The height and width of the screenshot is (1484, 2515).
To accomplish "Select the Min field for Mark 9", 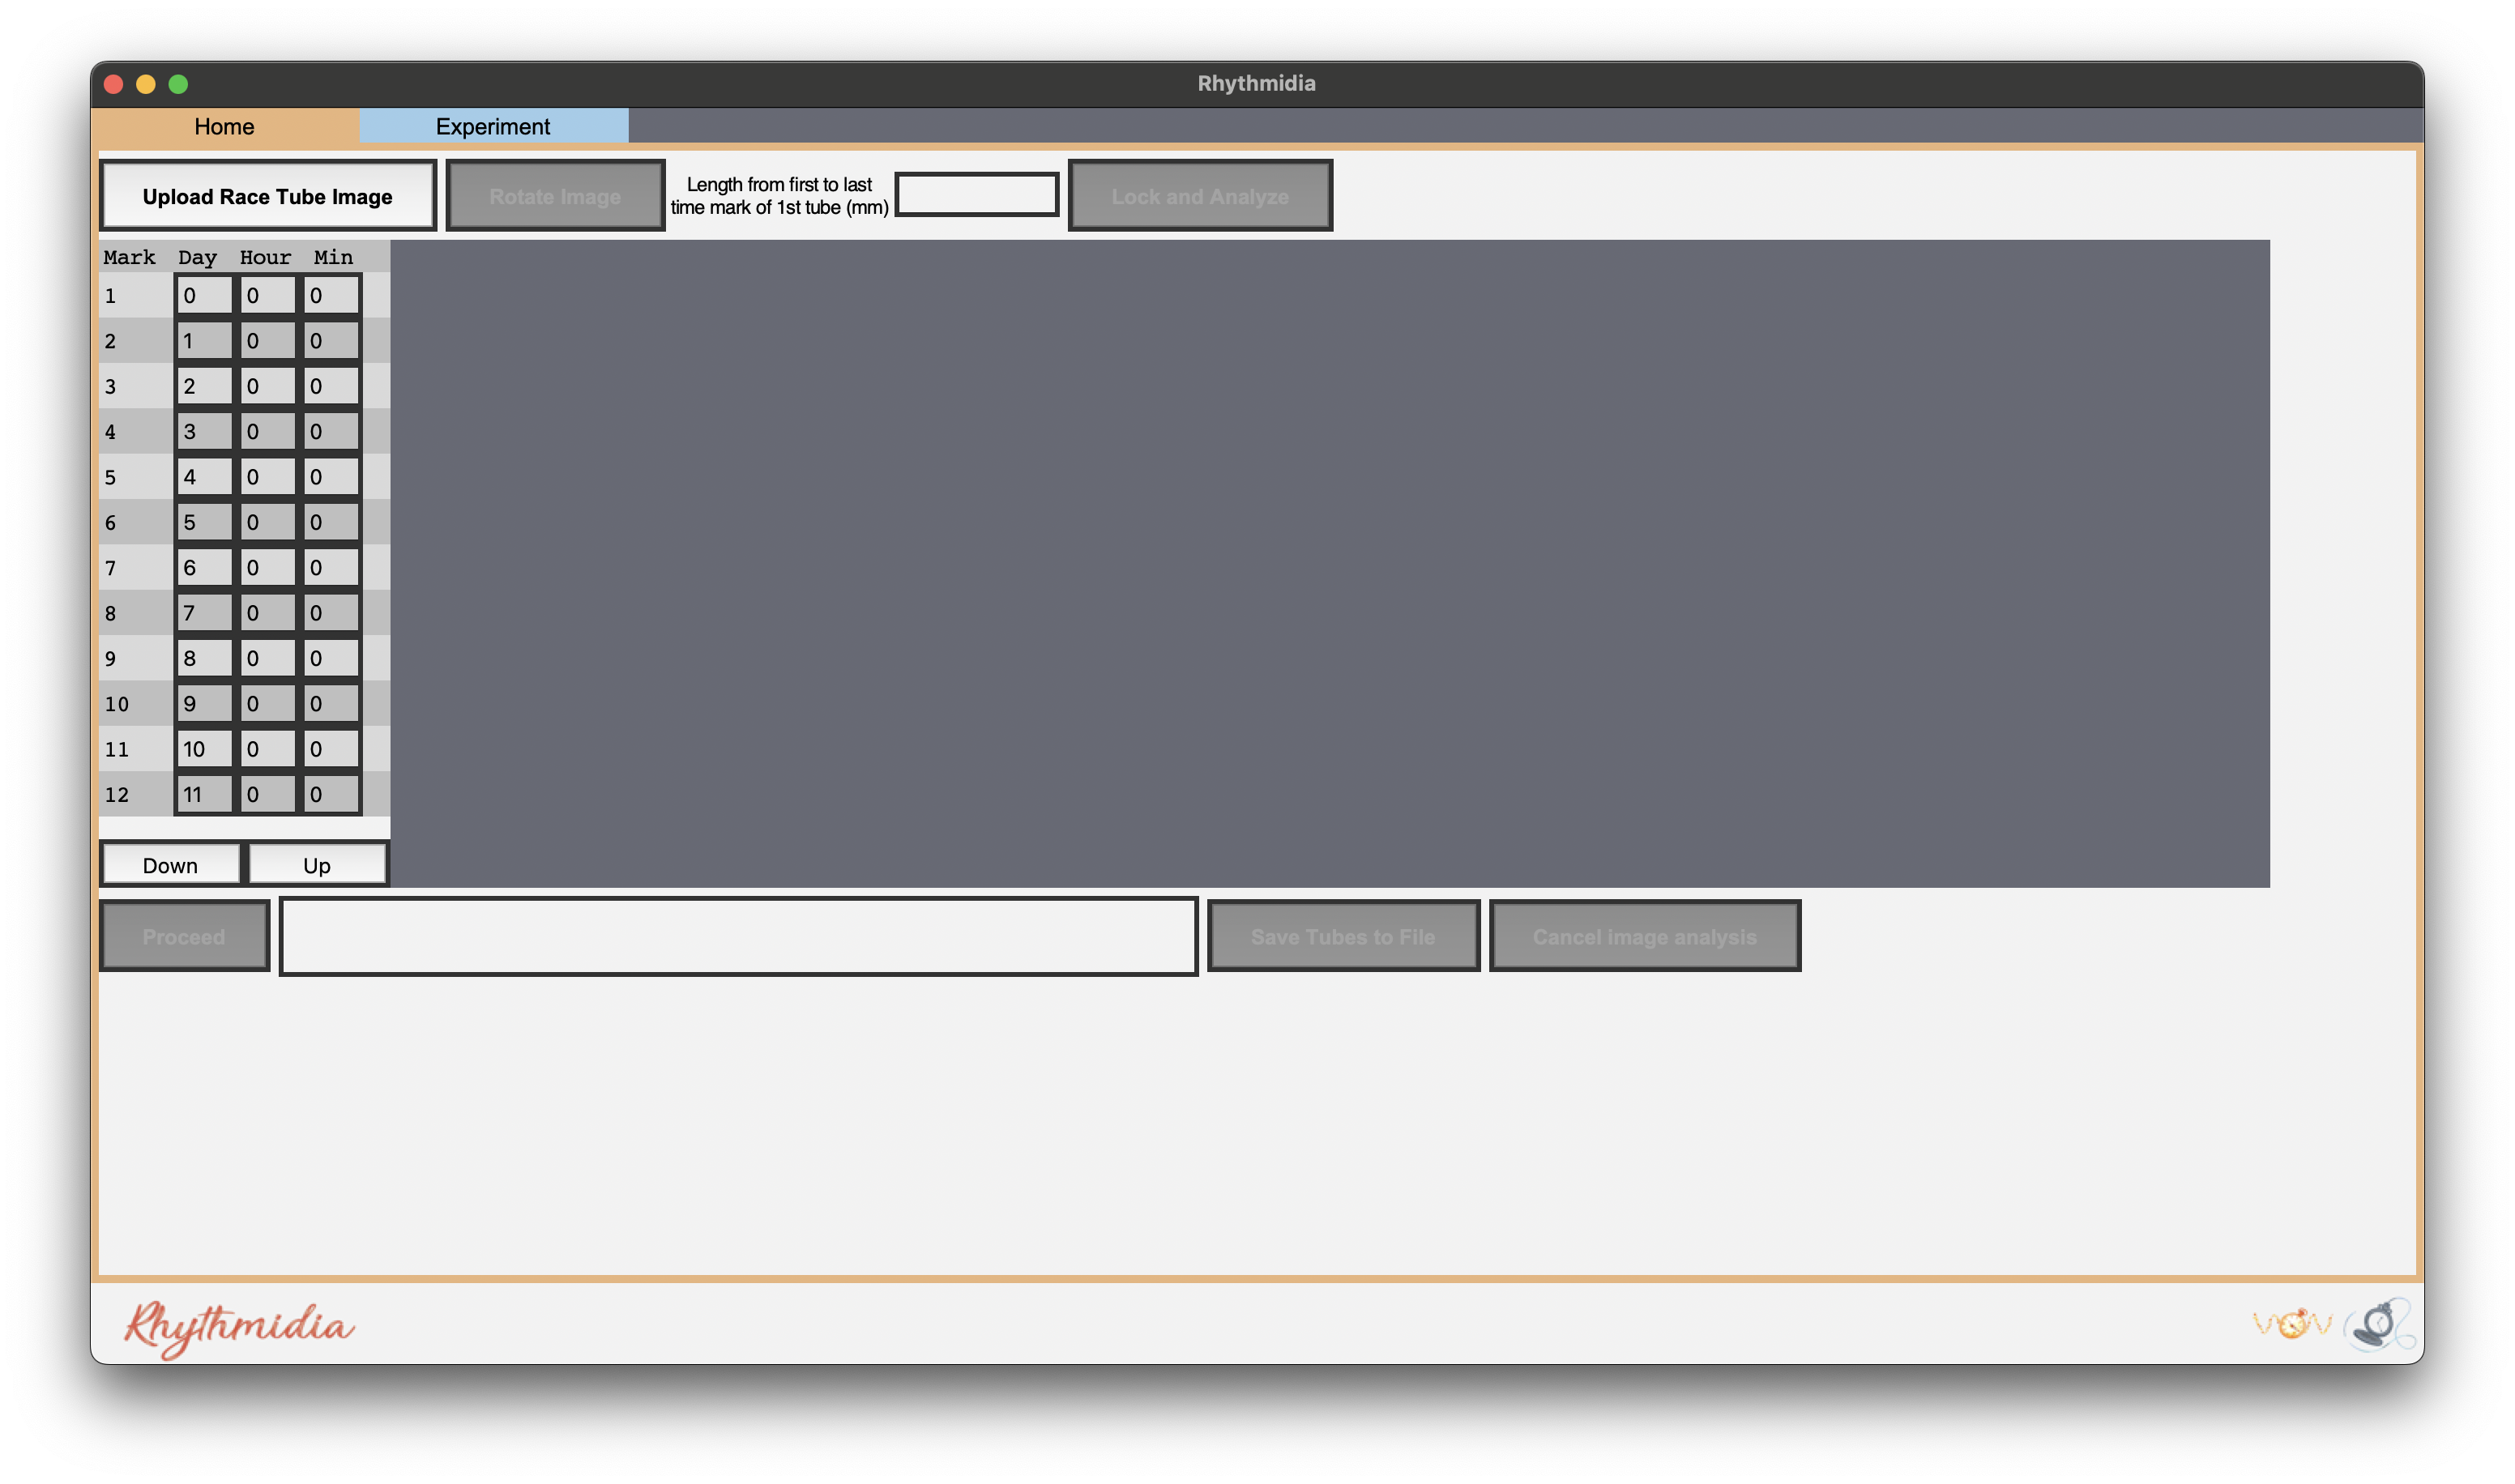I will click(x=331, y=658).
